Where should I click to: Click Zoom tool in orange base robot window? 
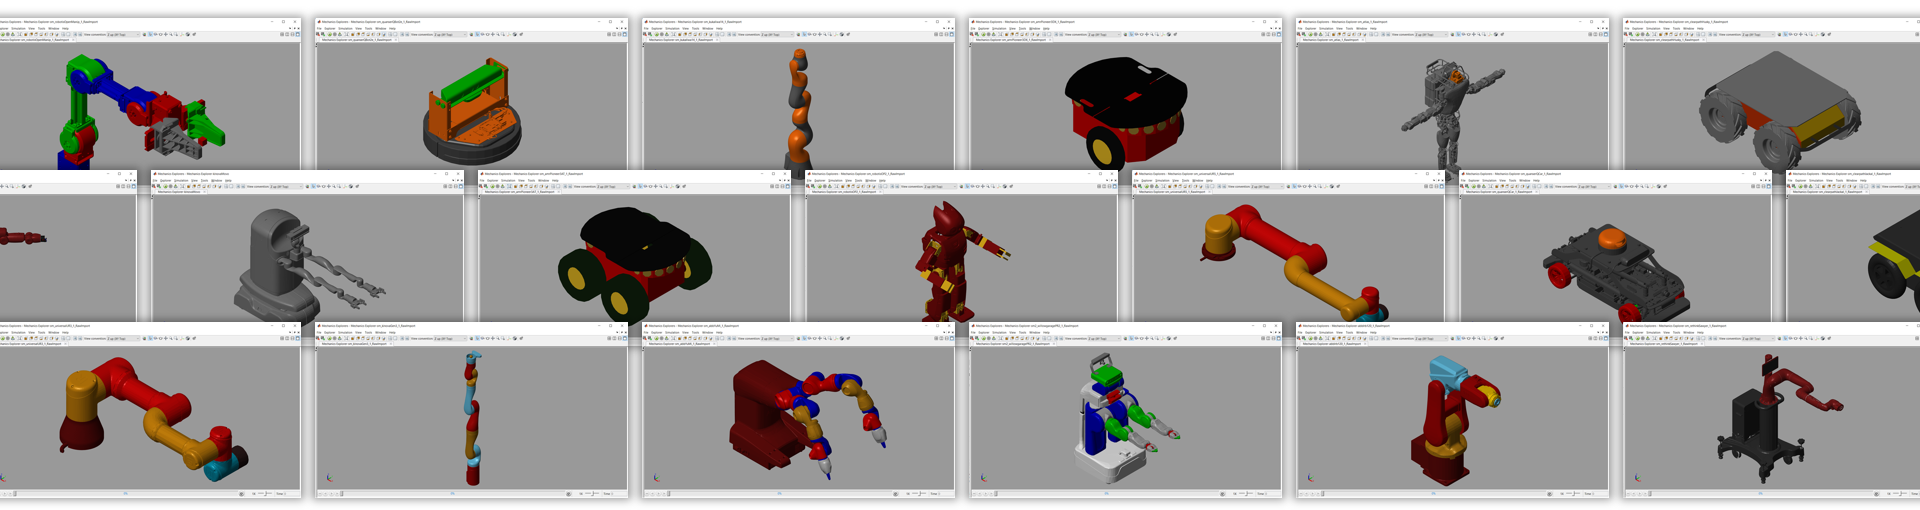point(498,34)
